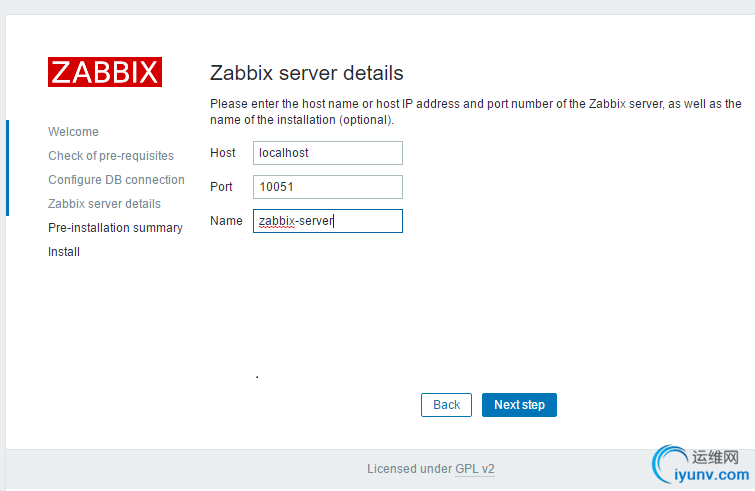The height and width of the screenshot is (491, 755).
Task: Select the Install step in sidebar
Action: pos(64,252)
